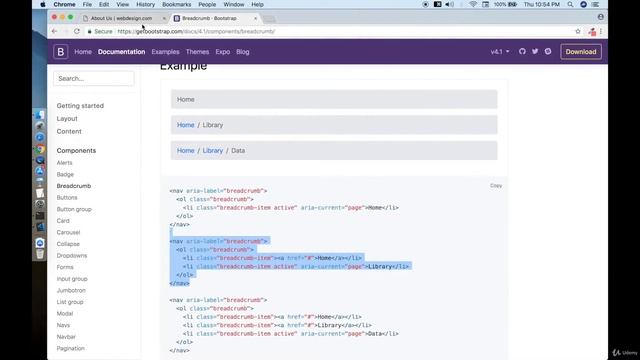Expand the Content sidebar section
The image size is (640, 360).
point(69,131)
